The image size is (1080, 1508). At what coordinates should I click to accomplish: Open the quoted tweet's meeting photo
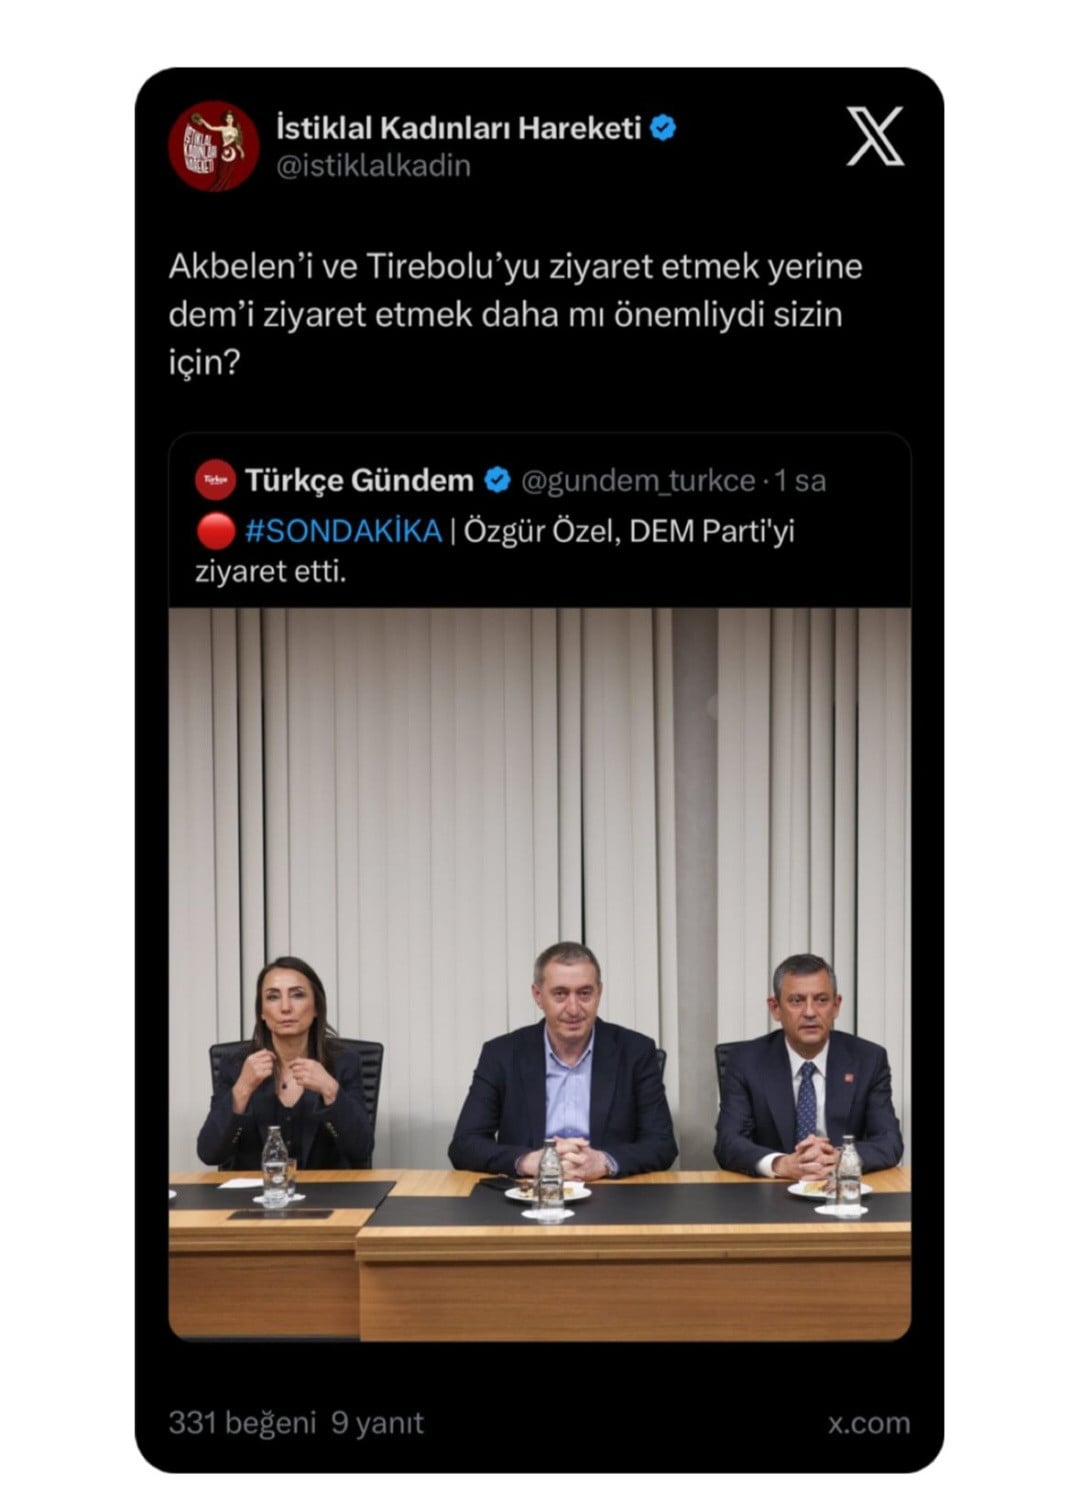(x=540, y=974)
